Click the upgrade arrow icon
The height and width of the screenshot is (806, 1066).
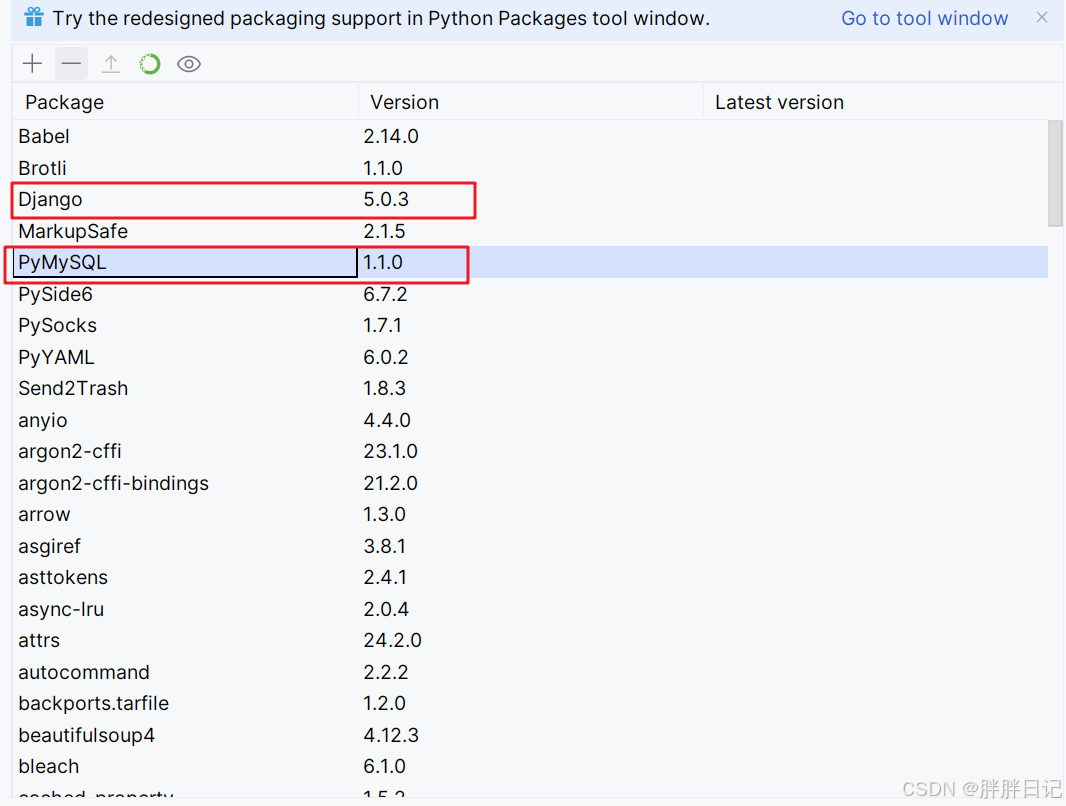[111, 64]
